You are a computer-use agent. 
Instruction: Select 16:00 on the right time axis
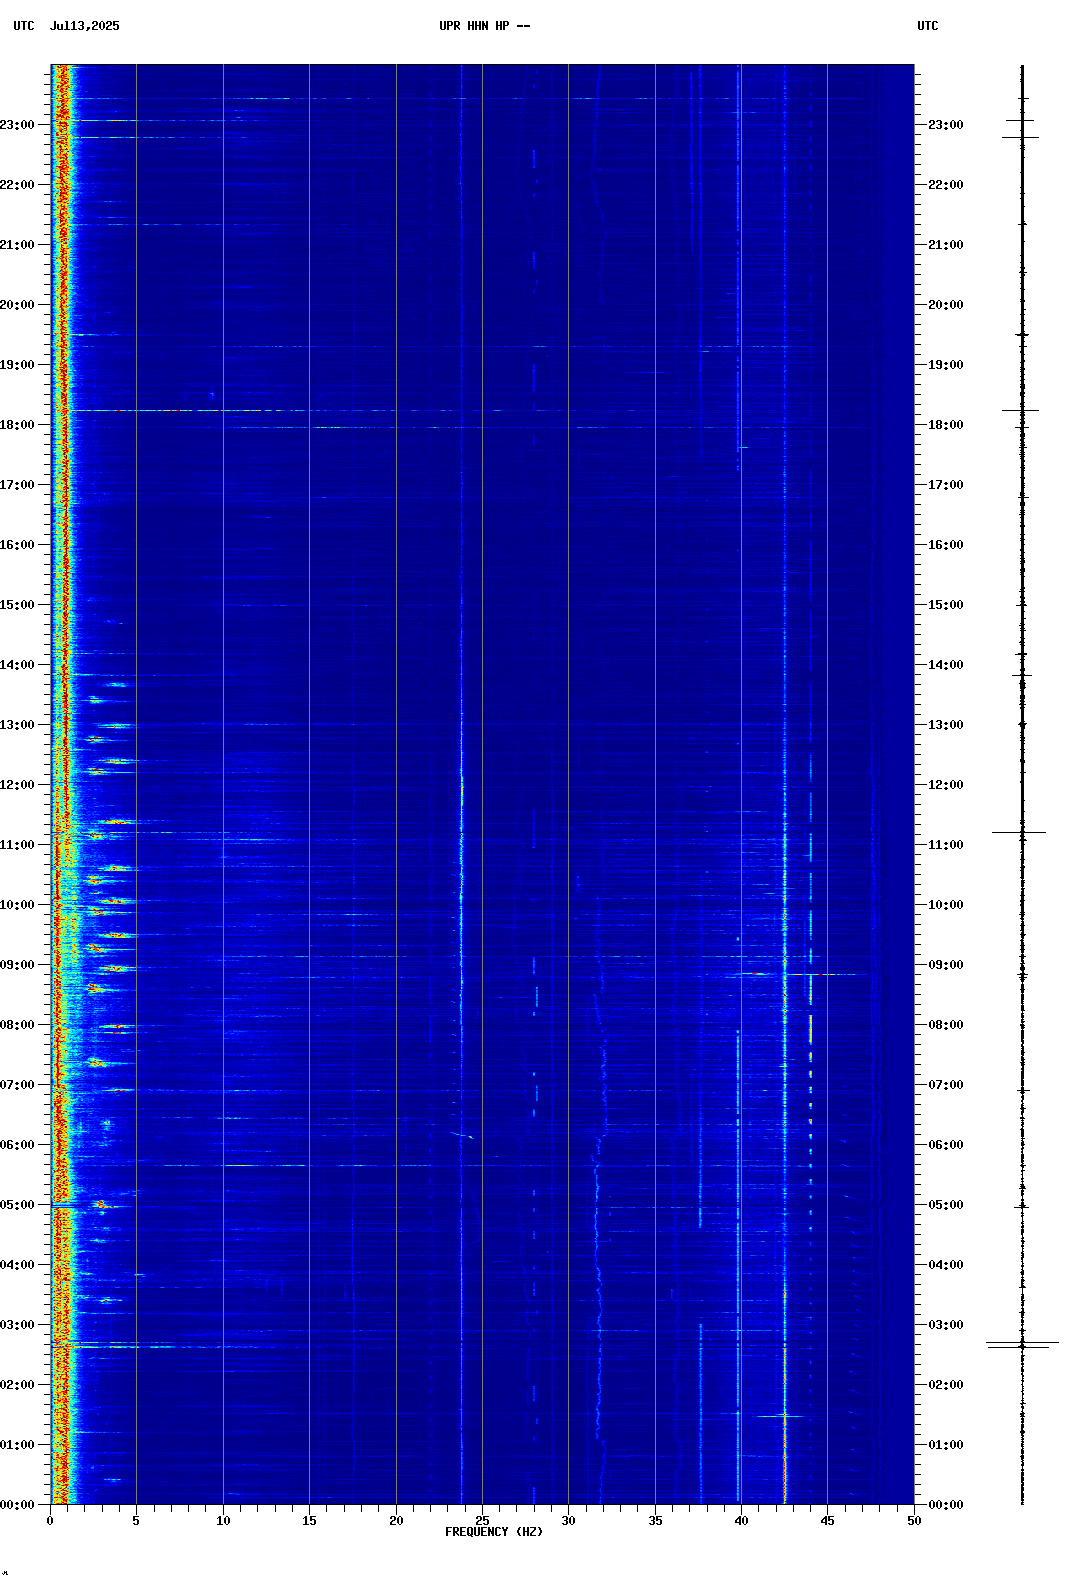(946, 545)
